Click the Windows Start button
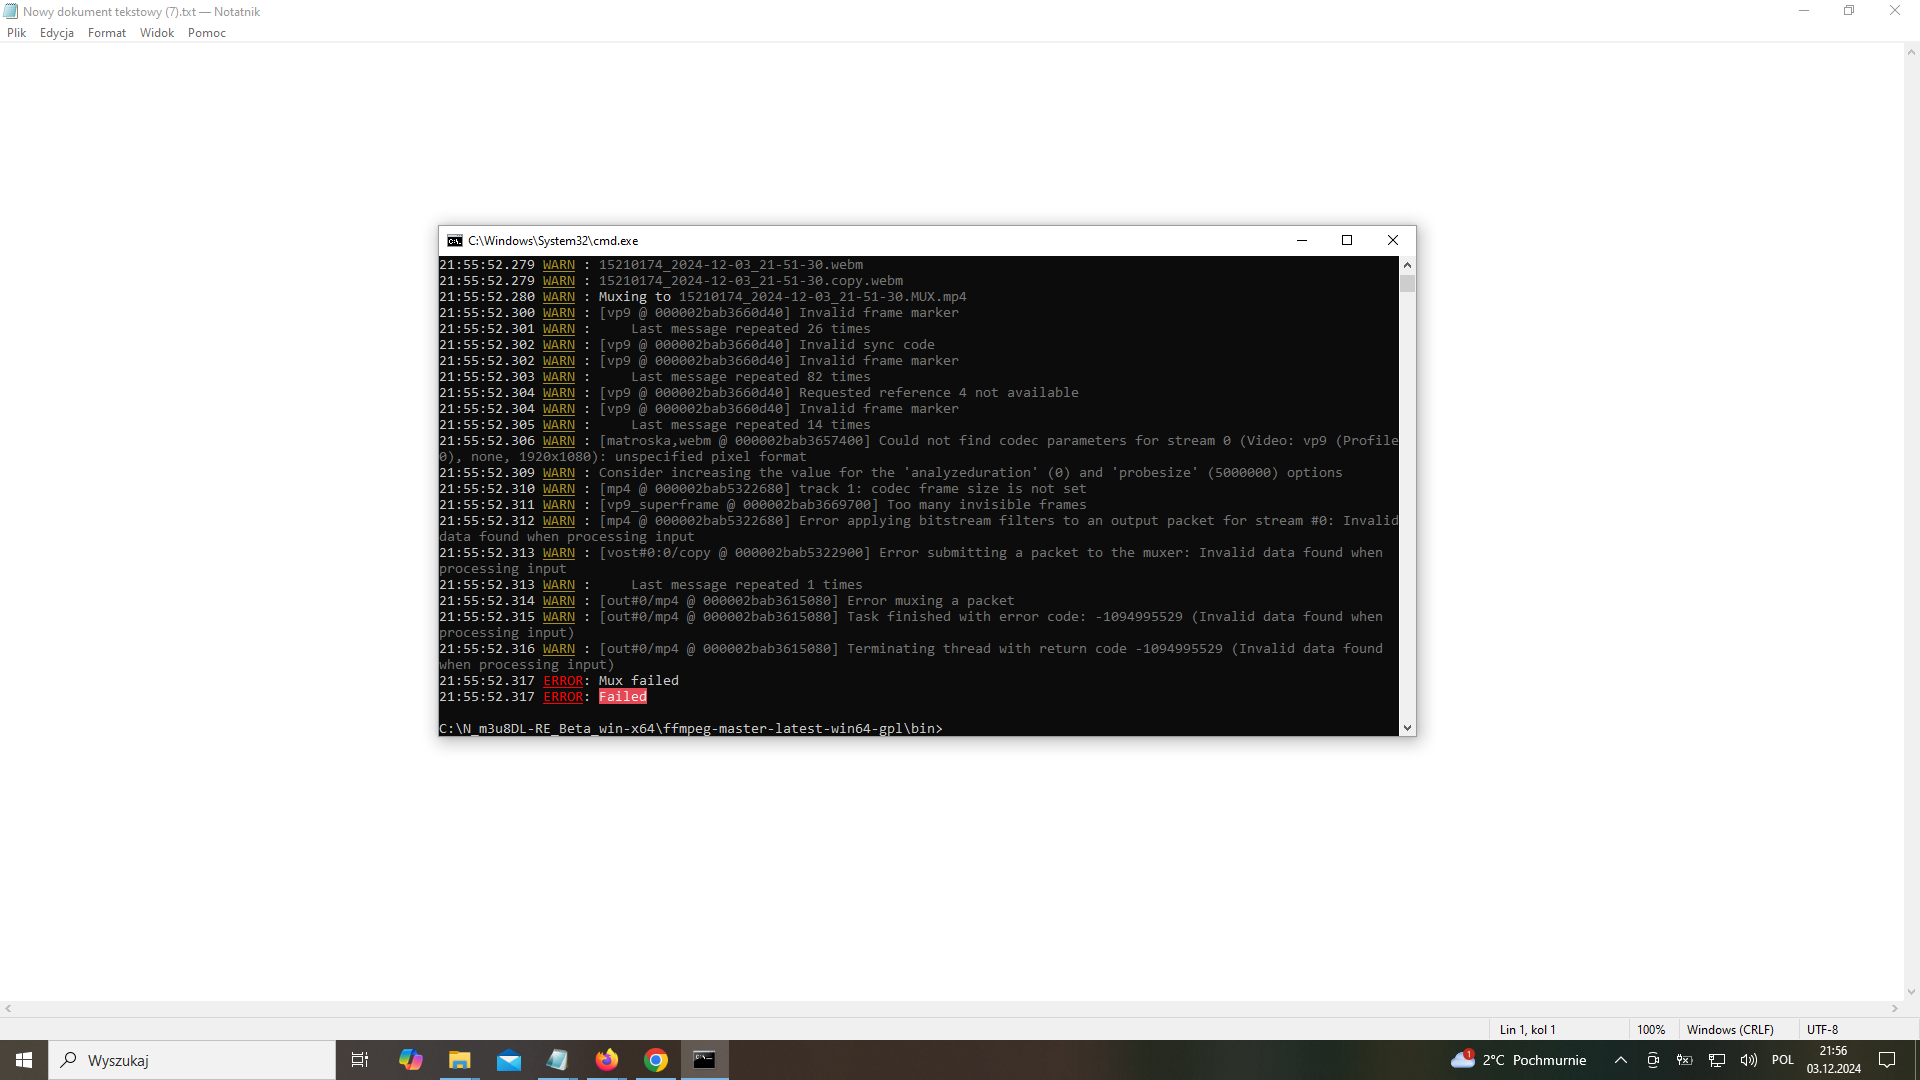This screenshot has height=1080, width=1920. [24, 1060]
